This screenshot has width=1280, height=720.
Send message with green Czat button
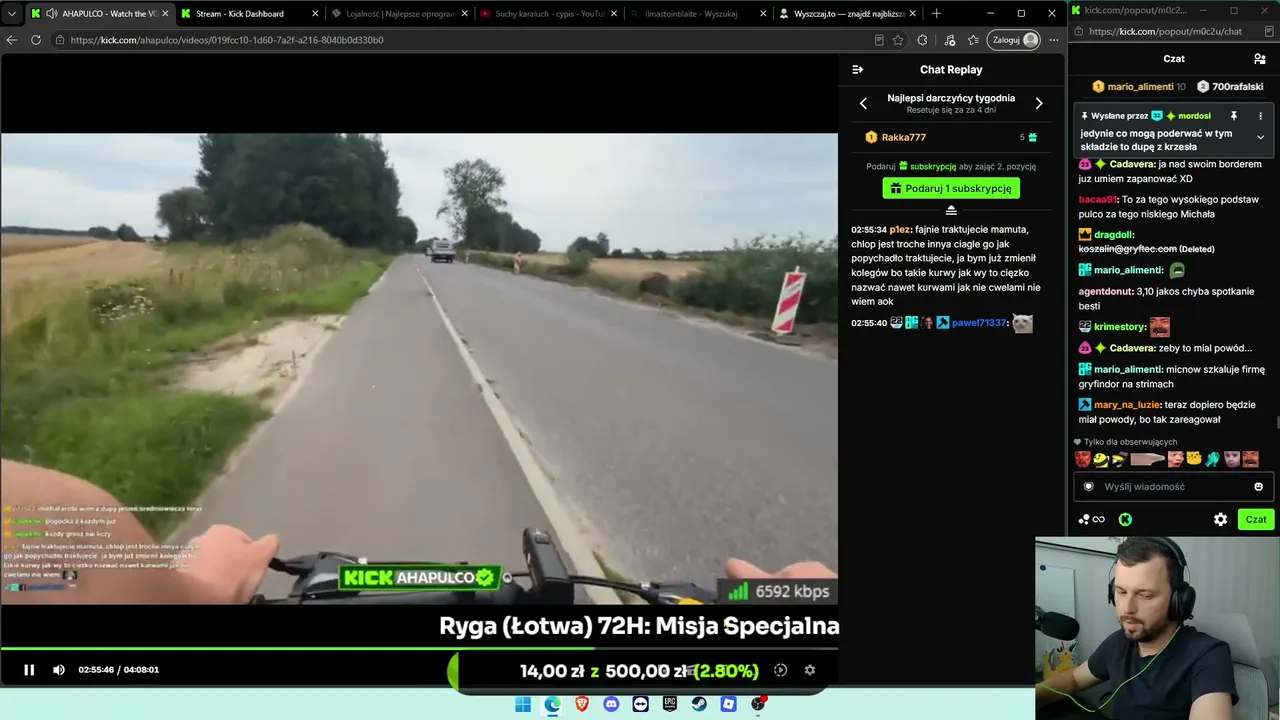[1256, 520]
